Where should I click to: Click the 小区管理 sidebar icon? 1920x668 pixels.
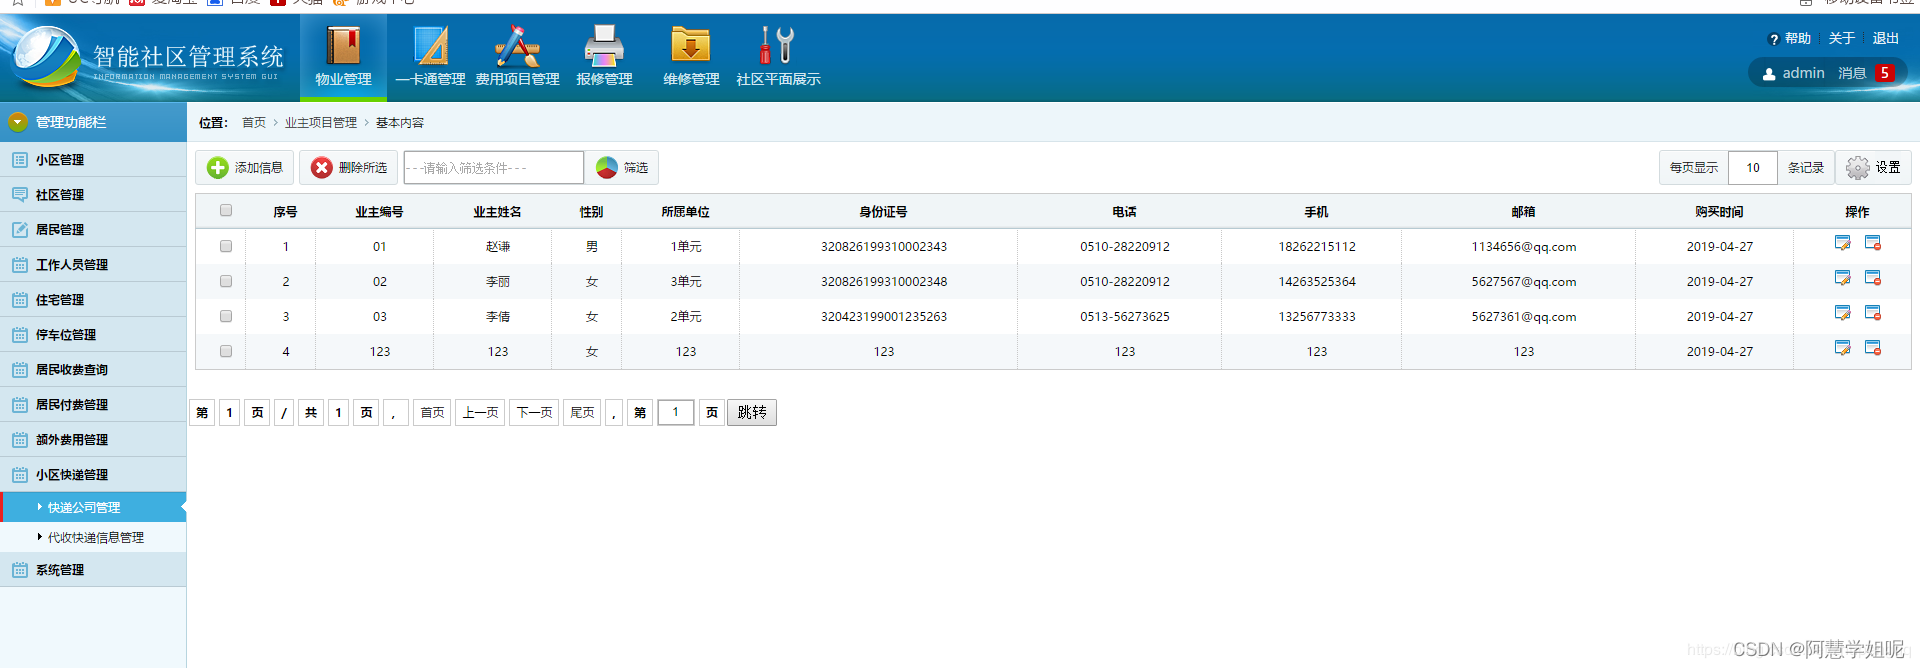point(19,160)
